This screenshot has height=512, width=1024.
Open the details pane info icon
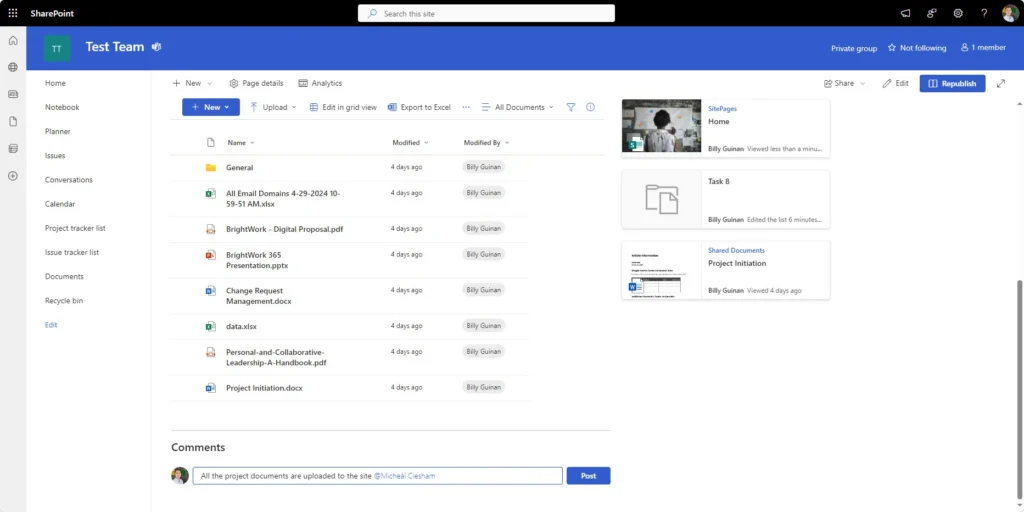590,107
